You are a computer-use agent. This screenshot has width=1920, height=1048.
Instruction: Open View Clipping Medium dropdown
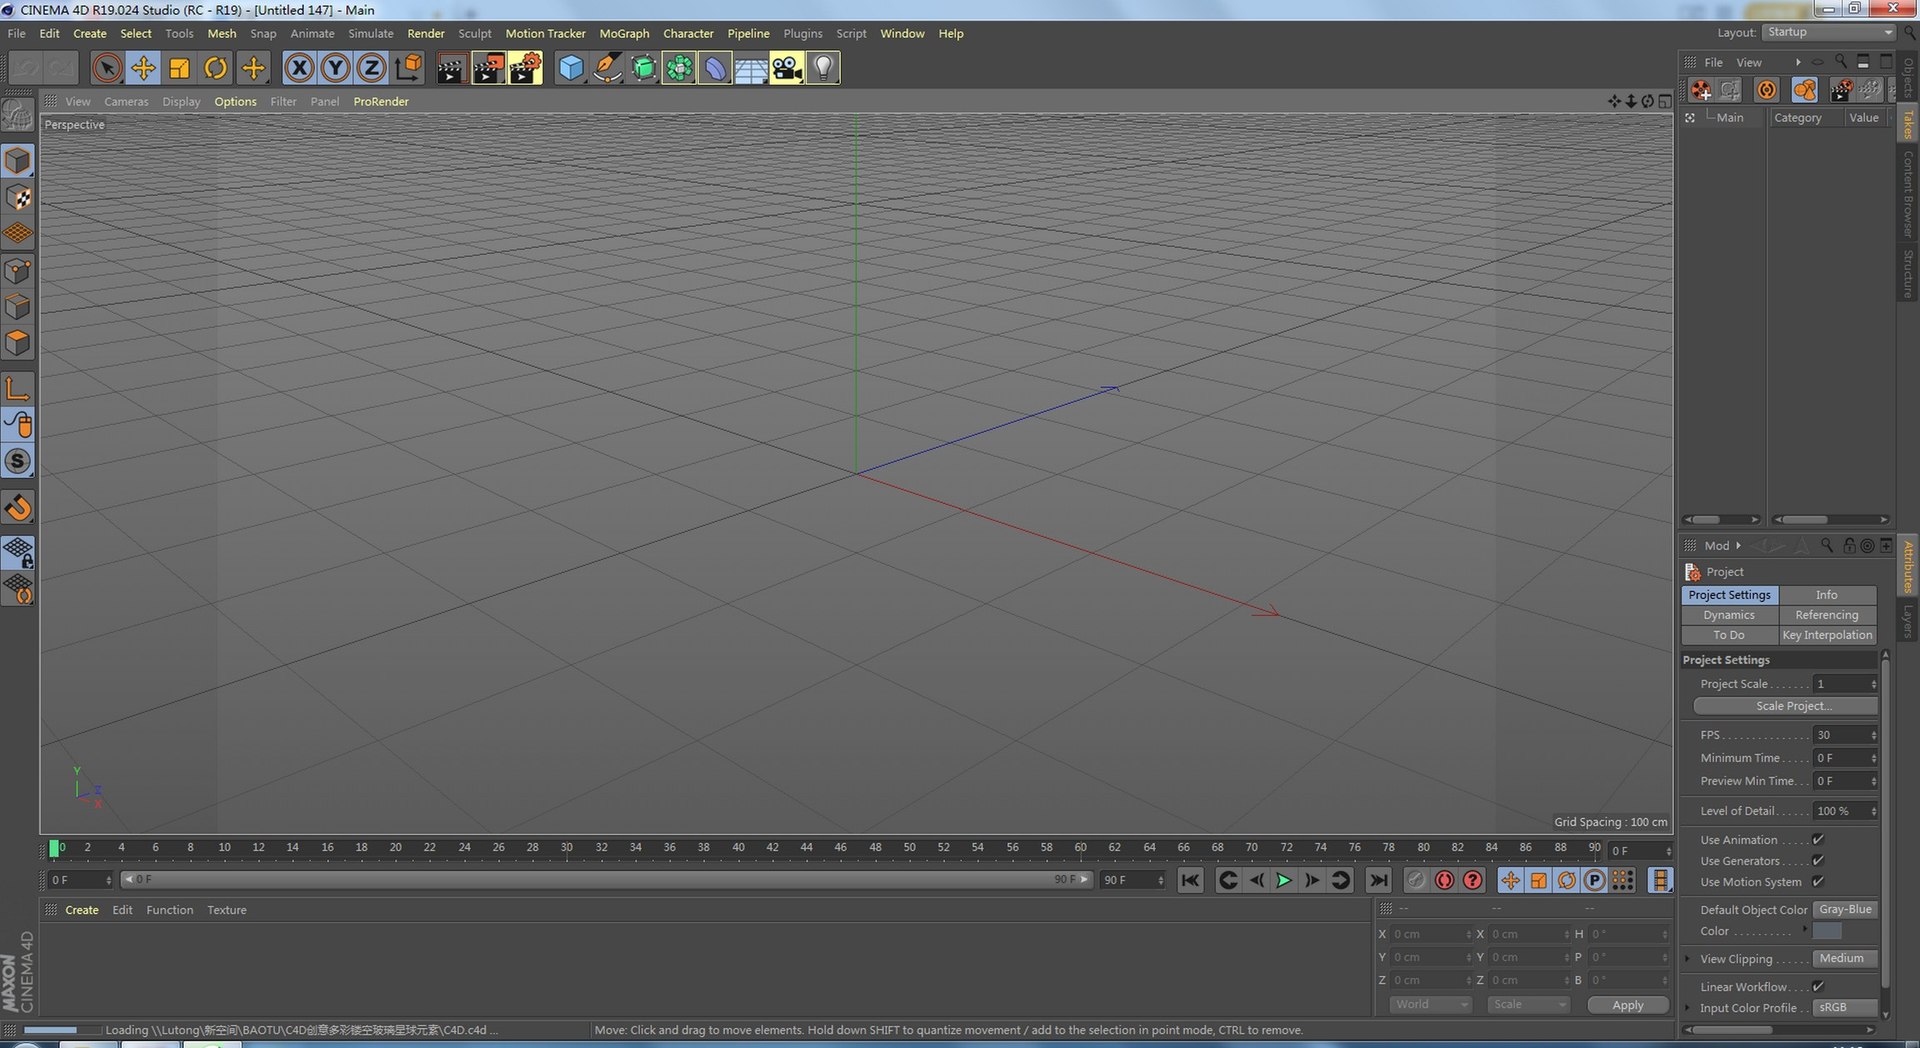(x=1845, y=959)
